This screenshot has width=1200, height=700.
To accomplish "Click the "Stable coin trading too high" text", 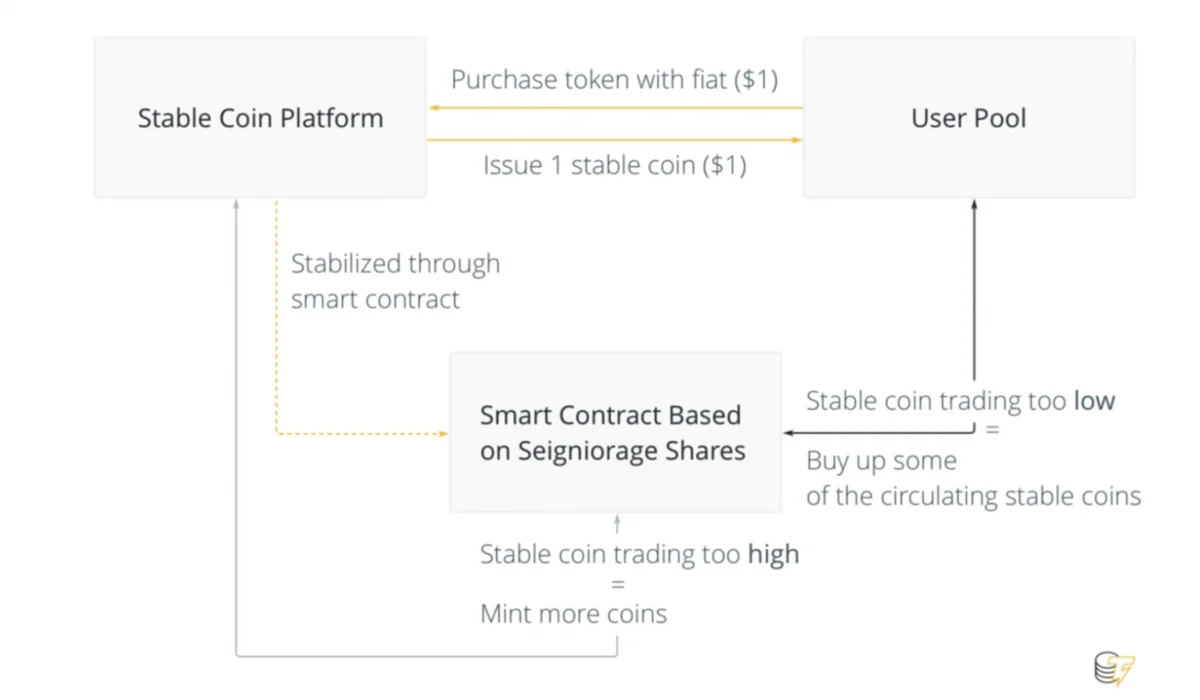I will click(x=639, y=554).
